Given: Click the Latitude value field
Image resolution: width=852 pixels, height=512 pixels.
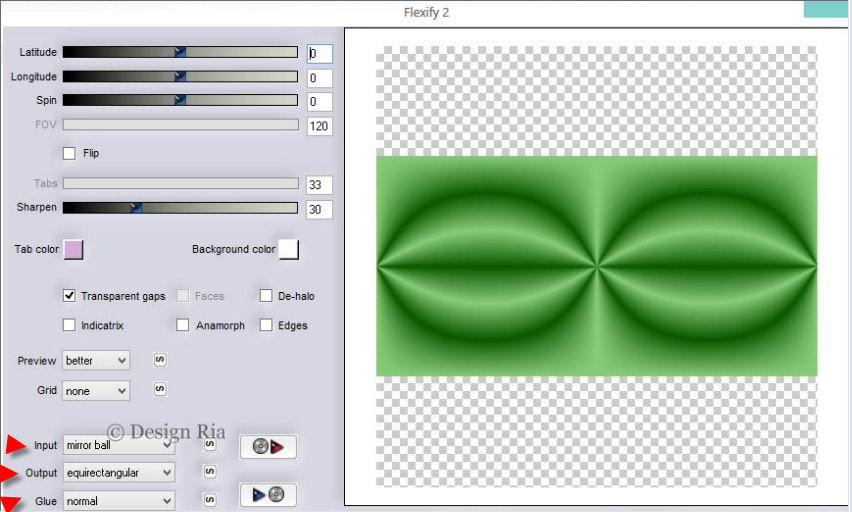Looking at the screenshot, I should (320, 53).
